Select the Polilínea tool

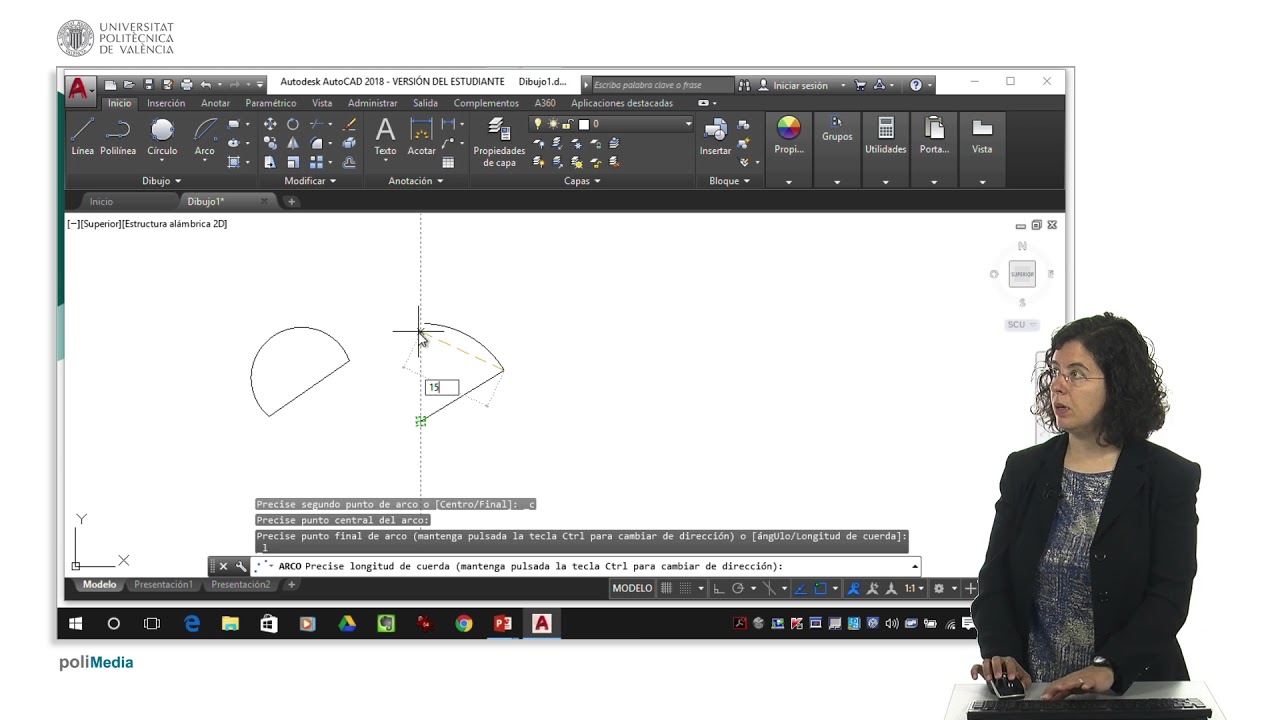[x=118, y=136]
